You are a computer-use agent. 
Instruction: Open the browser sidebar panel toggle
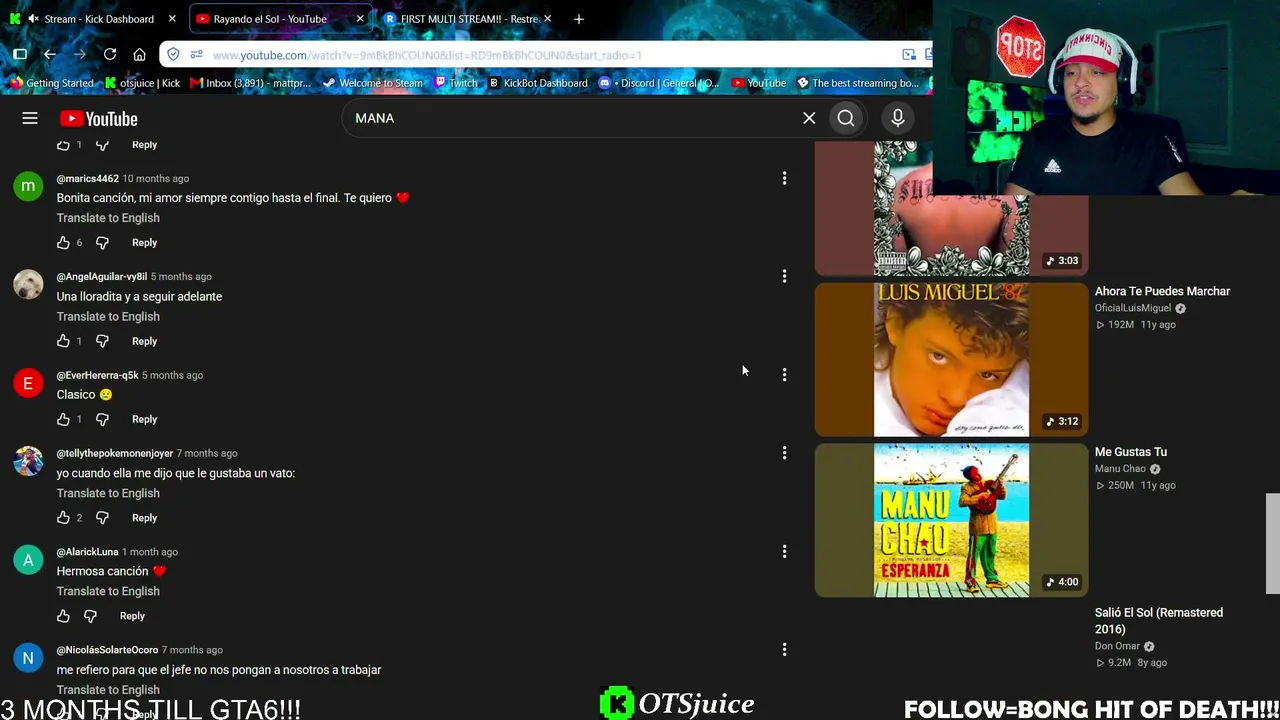[x=20, y=54]
